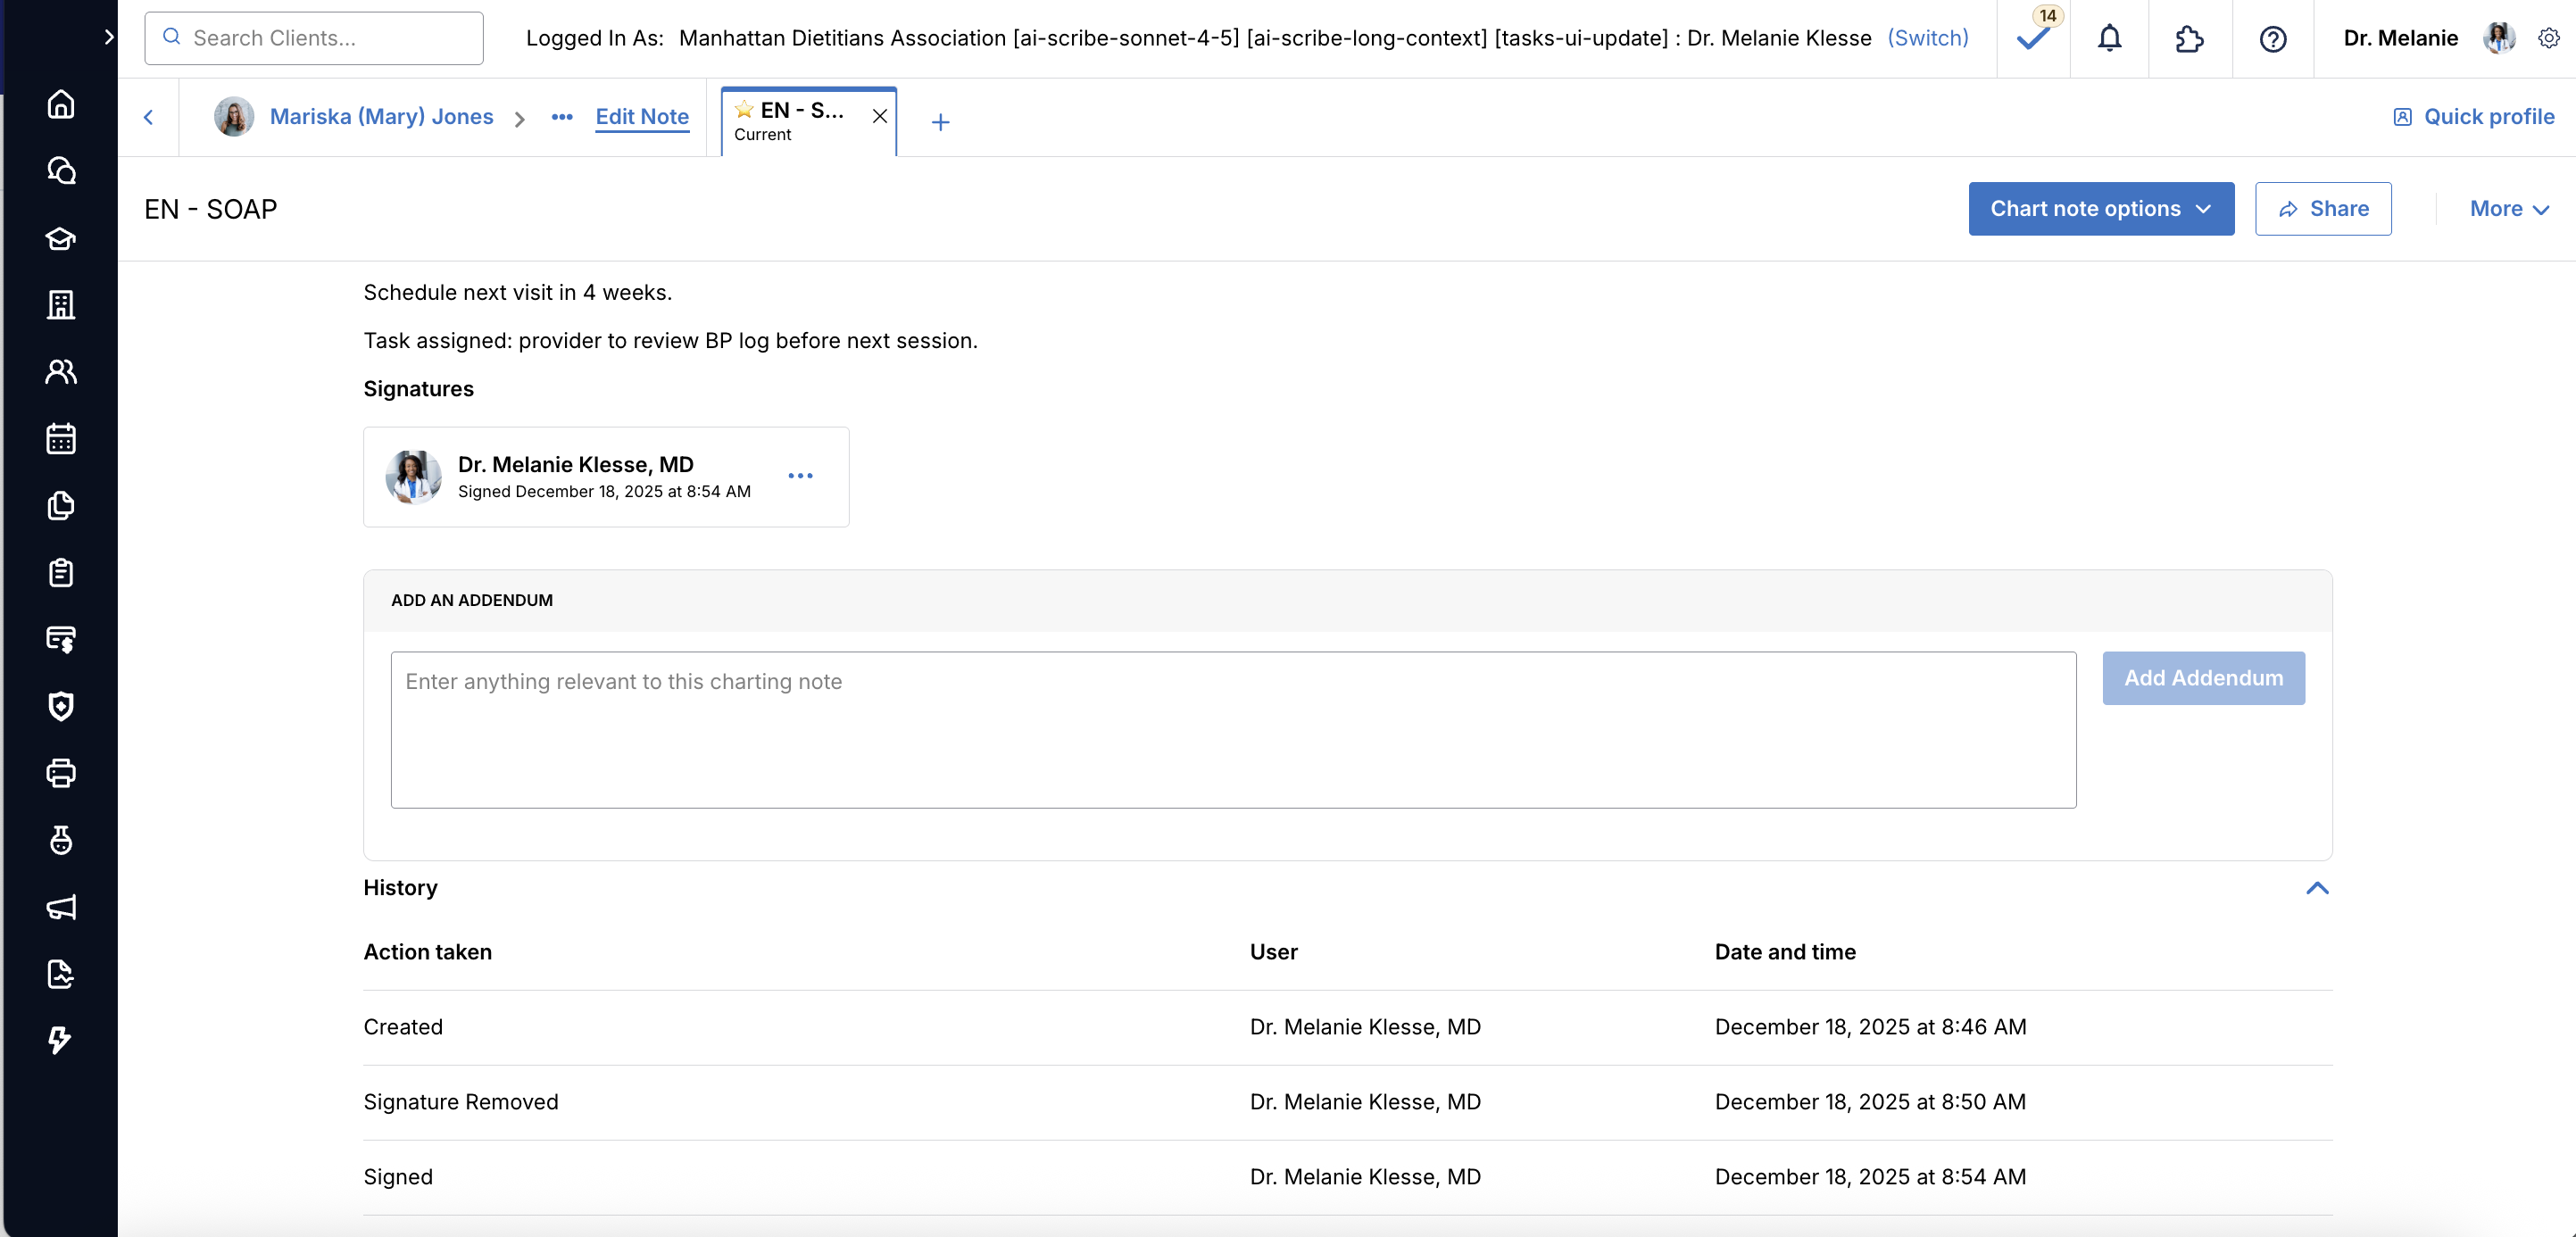Click the tasks checkmark icon with badge 14
The width and height of the screenshot is (2576, 1237).
click(x=2033, y=38)
